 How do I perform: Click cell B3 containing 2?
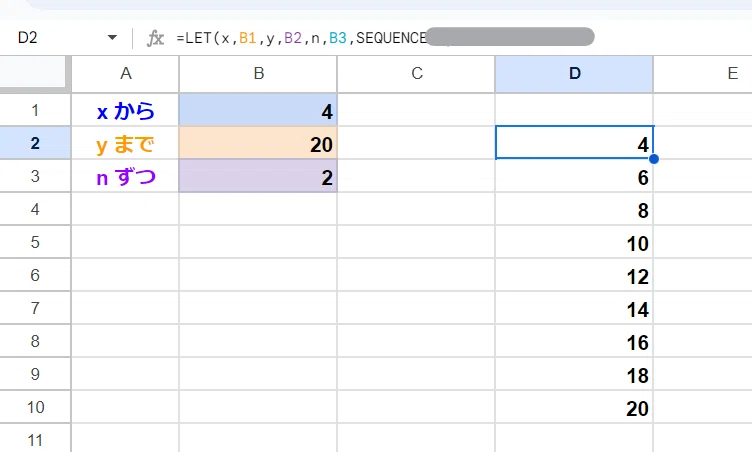pyautogui.click(x=258, y=176)
